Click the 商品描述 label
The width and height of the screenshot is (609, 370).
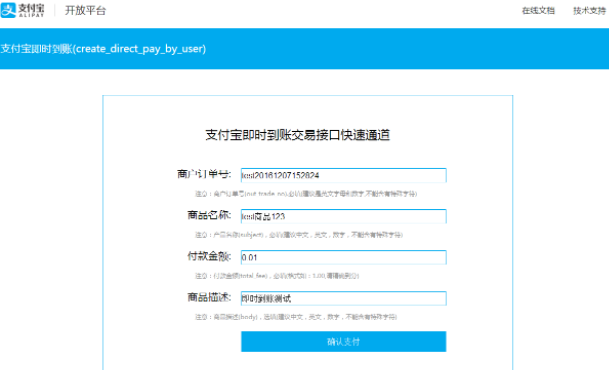point(209,297)
